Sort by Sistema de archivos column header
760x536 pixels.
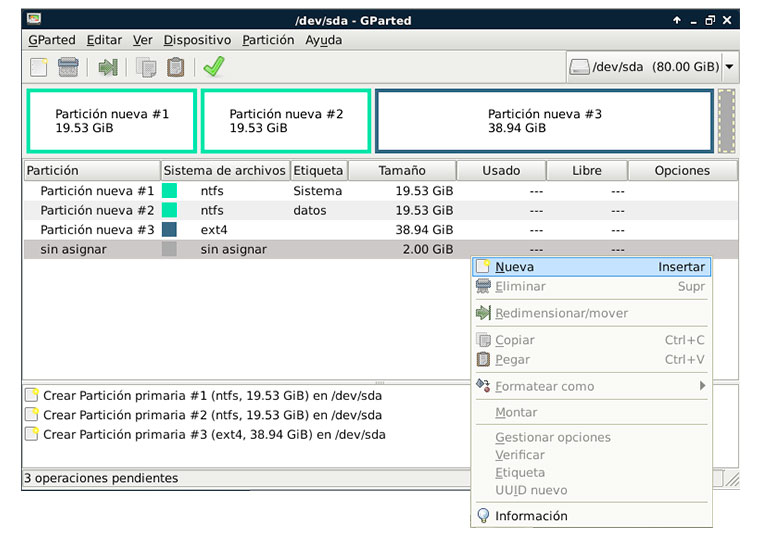(225, 171)
